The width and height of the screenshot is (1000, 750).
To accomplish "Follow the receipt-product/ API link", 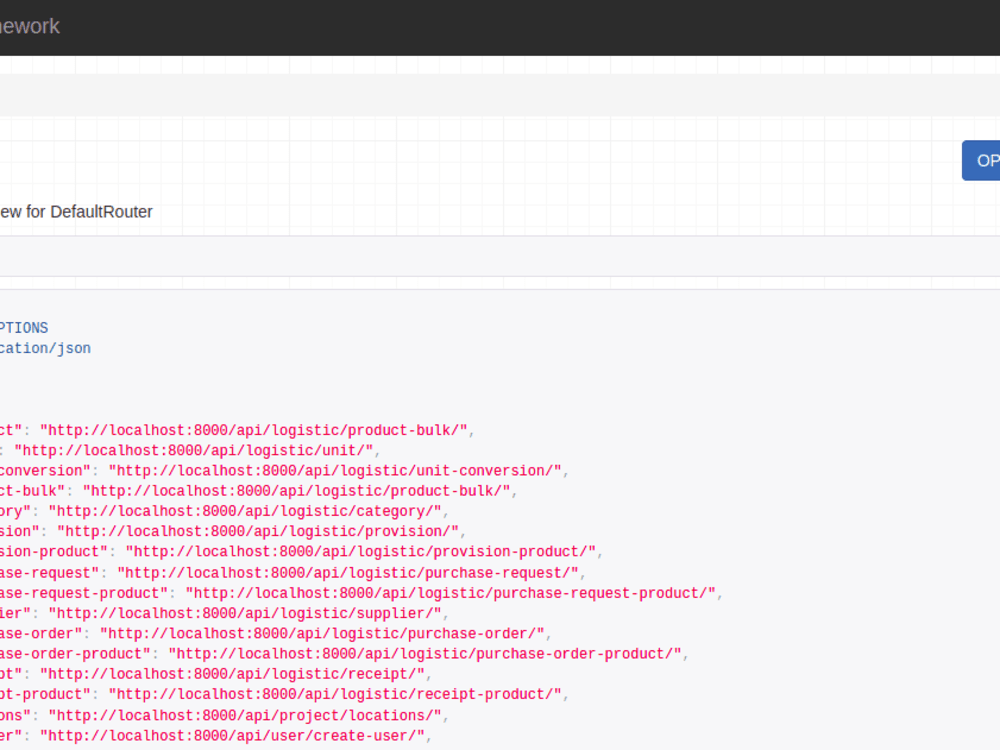I will (335, 695).
